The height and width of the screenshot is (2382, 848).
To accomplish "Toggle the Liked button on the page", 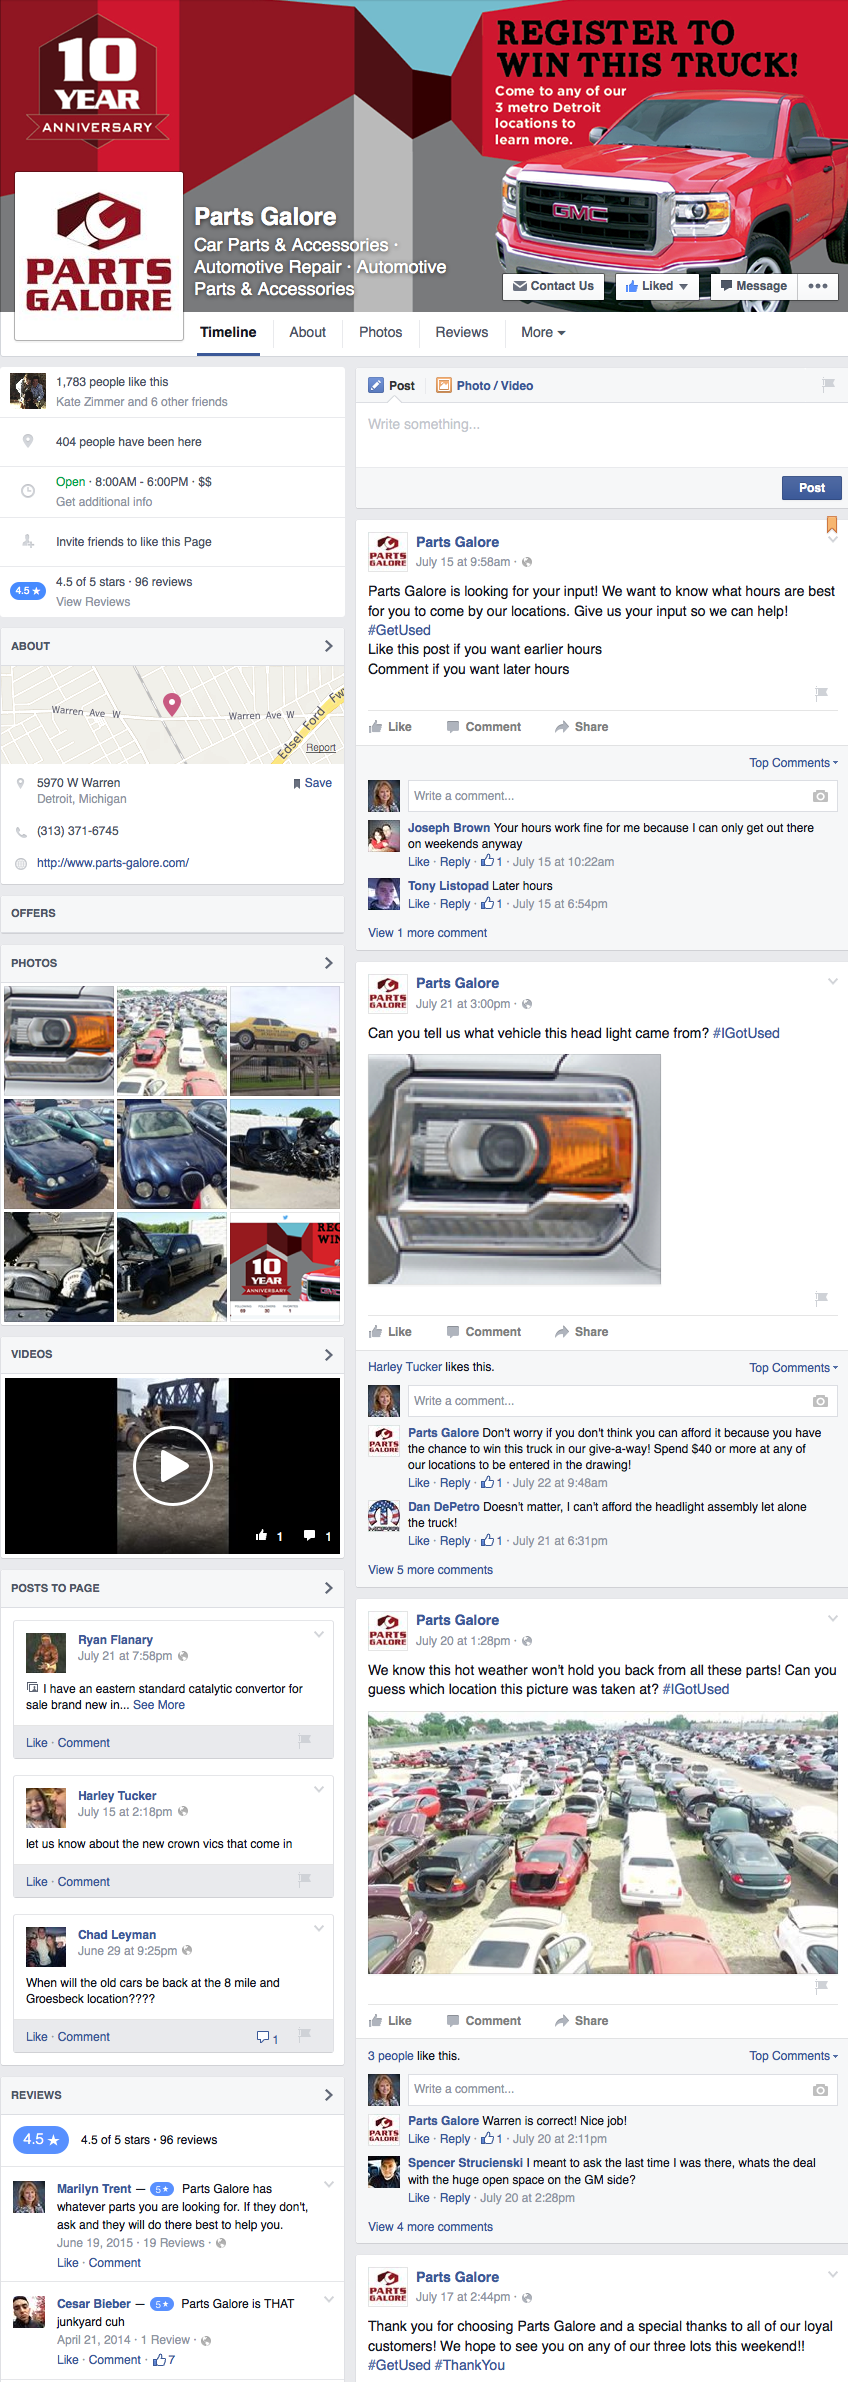I will tap(656, 286).
